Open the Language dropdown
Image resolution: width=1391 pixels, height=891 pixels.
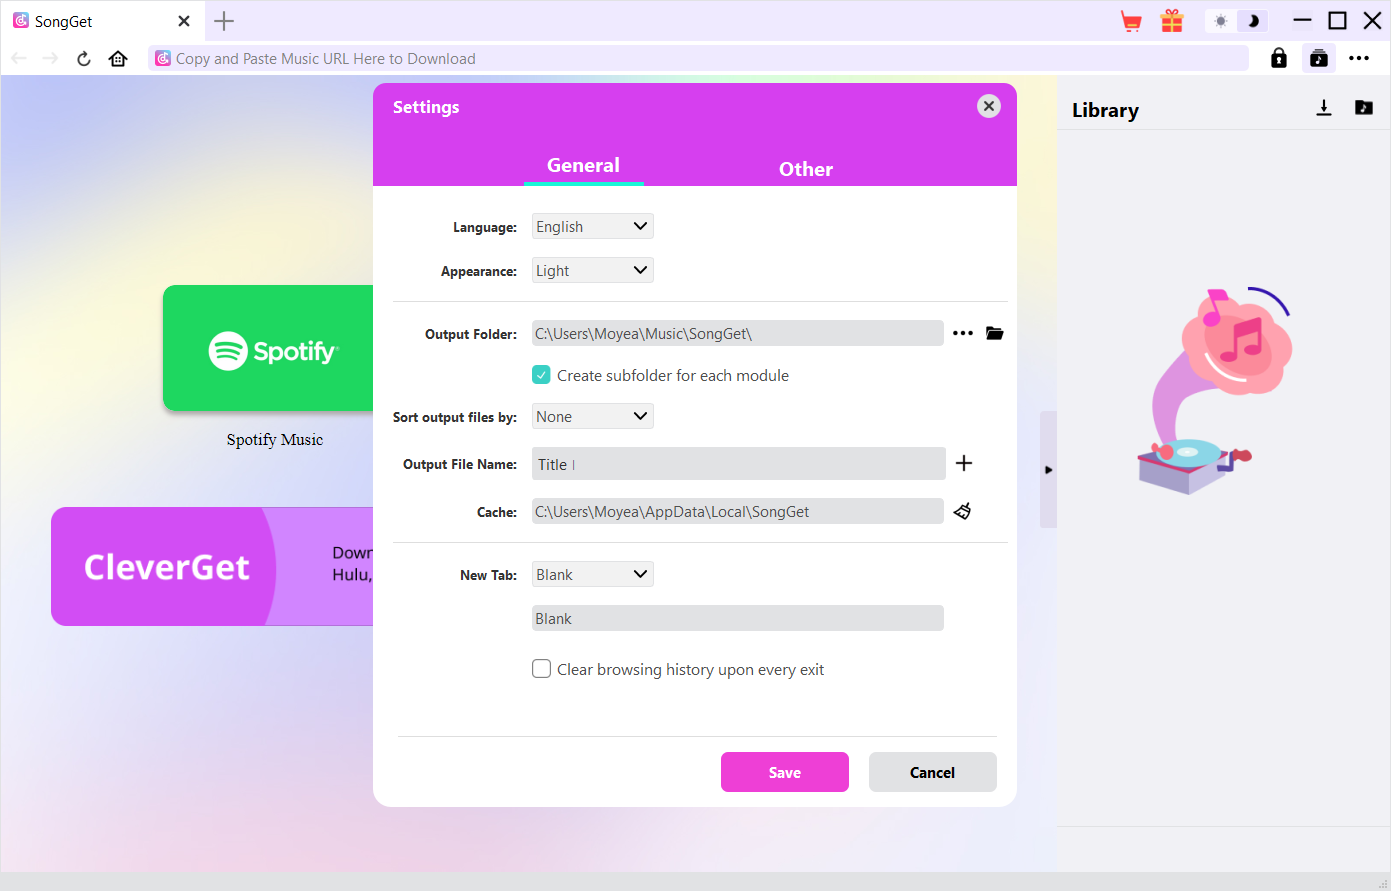[x=592, y=227]
